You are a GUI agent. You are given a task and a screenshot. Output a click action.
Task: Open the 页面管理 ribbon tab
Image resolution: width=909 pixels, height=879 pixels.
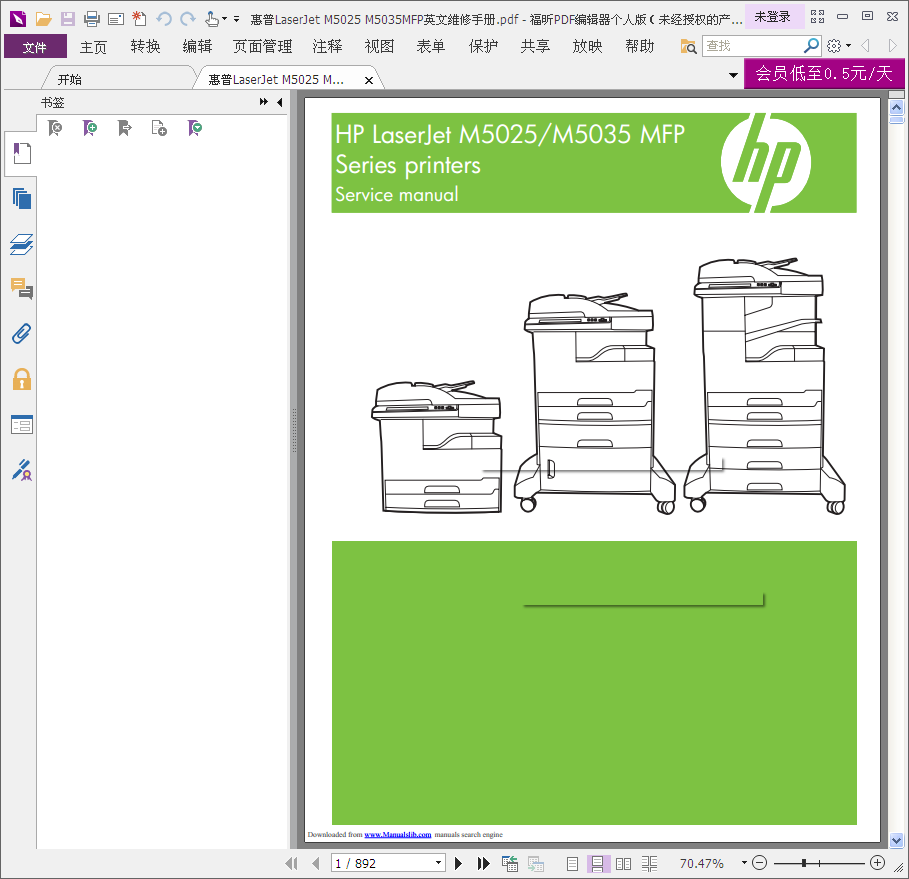[263, 46]
